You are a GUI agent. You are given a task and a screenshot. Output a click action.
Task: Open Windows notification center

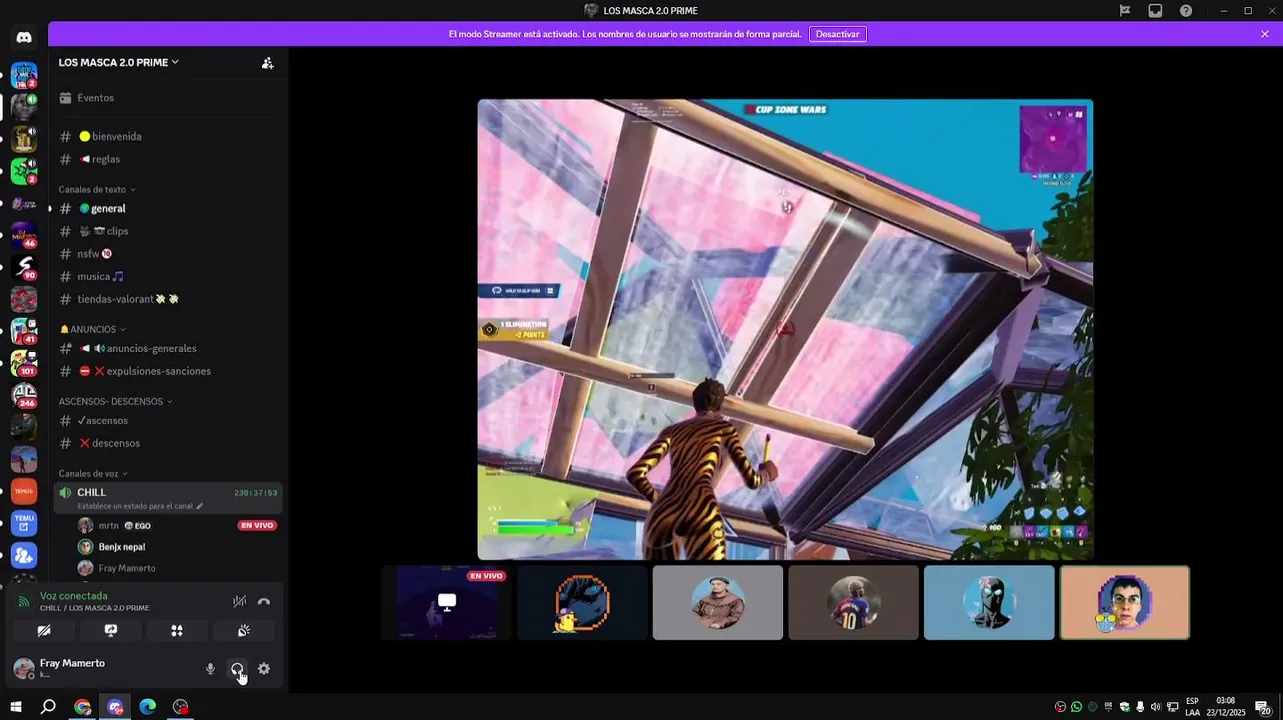pyautogui.click(x=1264, y=707)
